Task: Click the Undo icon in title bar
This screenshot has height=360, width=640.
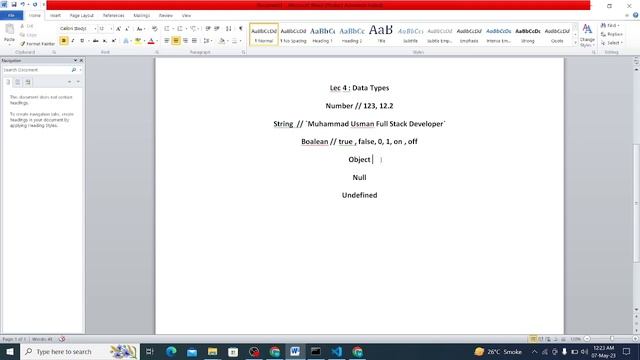Action: coord(22,4)
